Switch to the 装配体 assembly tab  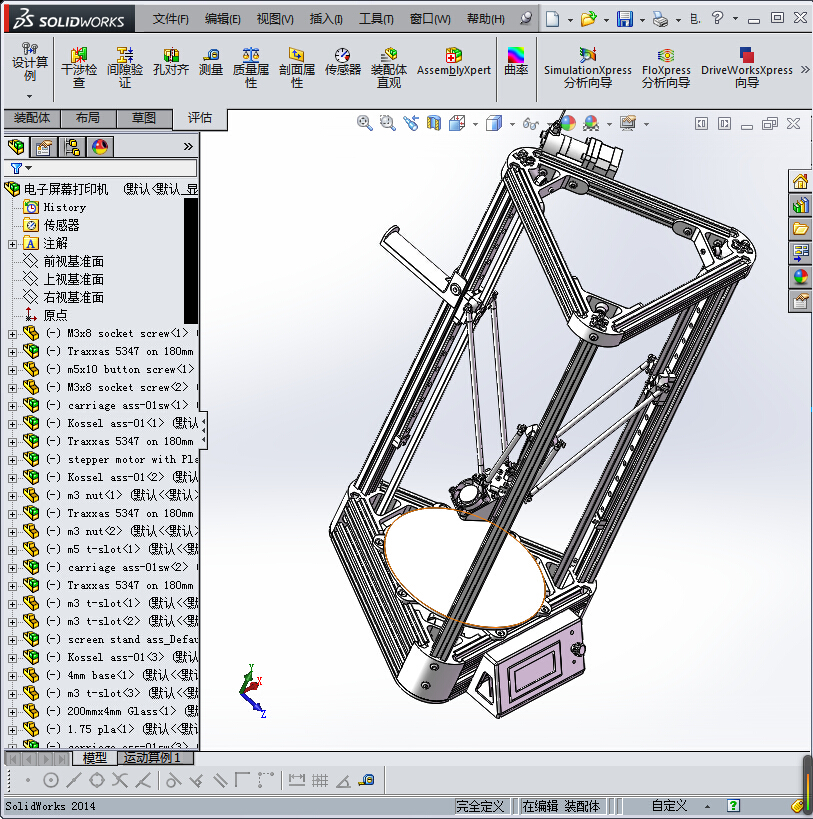tap(32, 118)
